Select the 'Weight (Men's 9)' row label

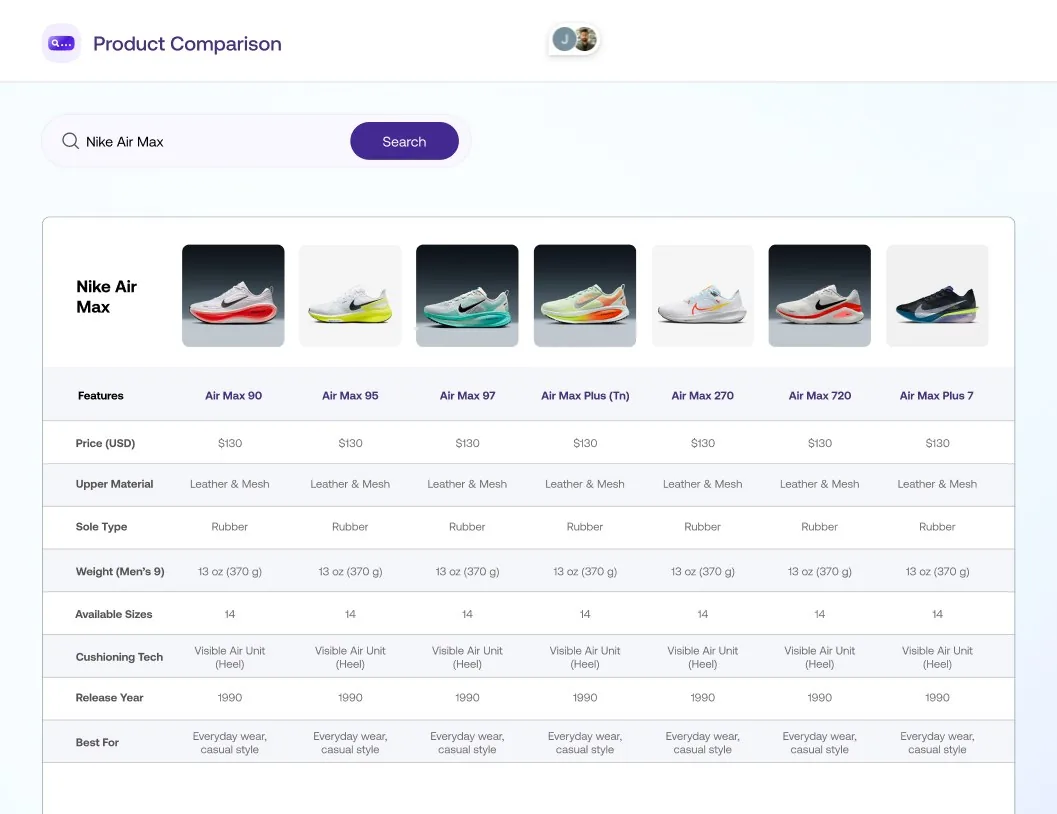pos(120,571)
